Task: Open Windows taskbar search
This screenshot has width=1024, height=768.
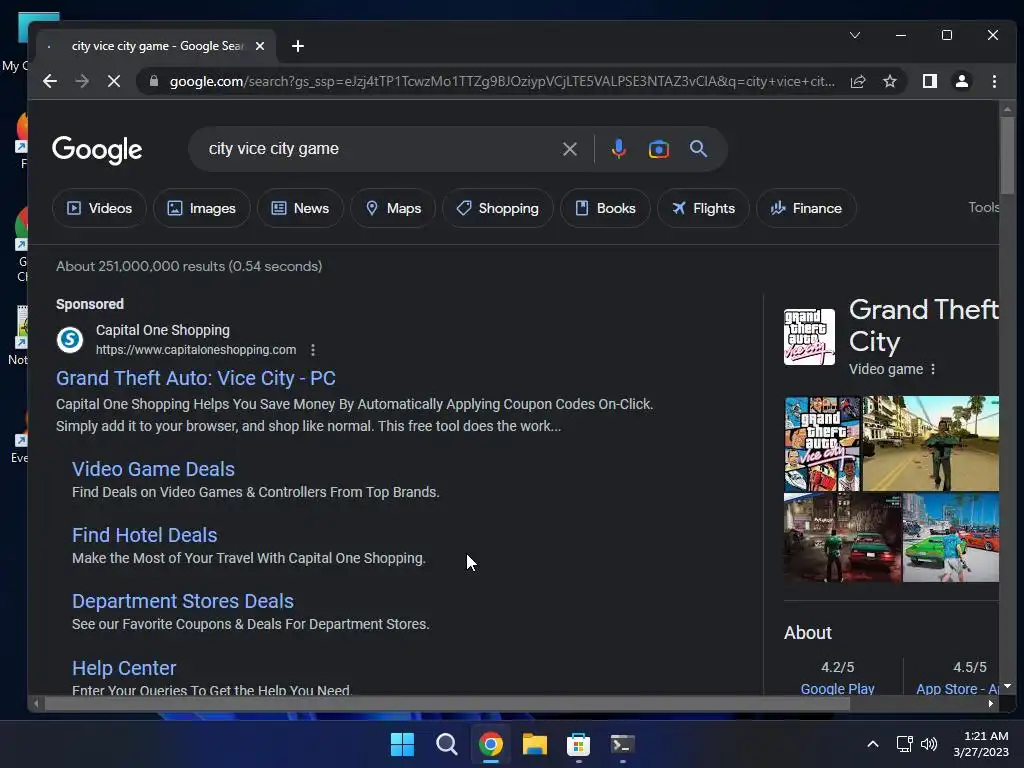Action: tap(447, 744)
